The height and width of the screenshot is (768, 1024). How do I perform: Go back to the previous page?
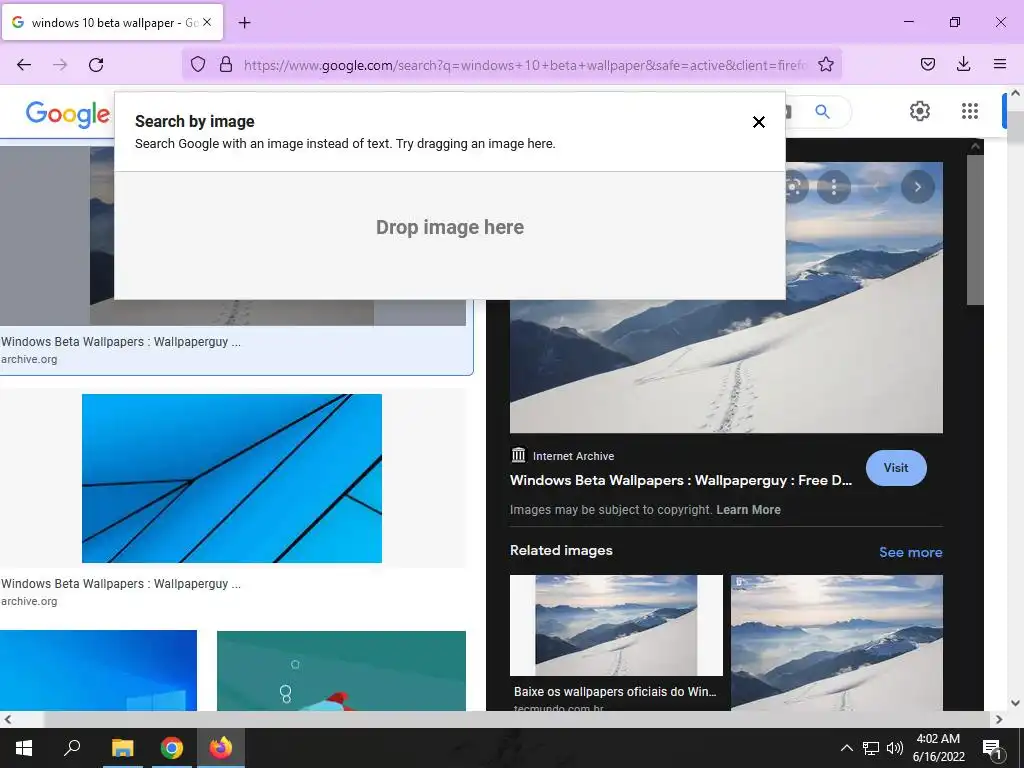24,65
